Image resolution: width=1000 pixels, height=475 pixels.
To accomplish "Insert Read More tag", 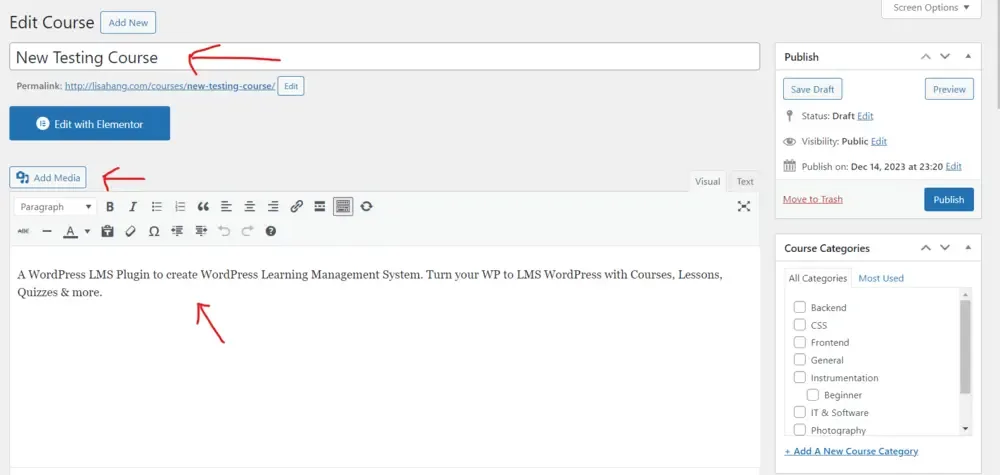I will click(320, 207).
